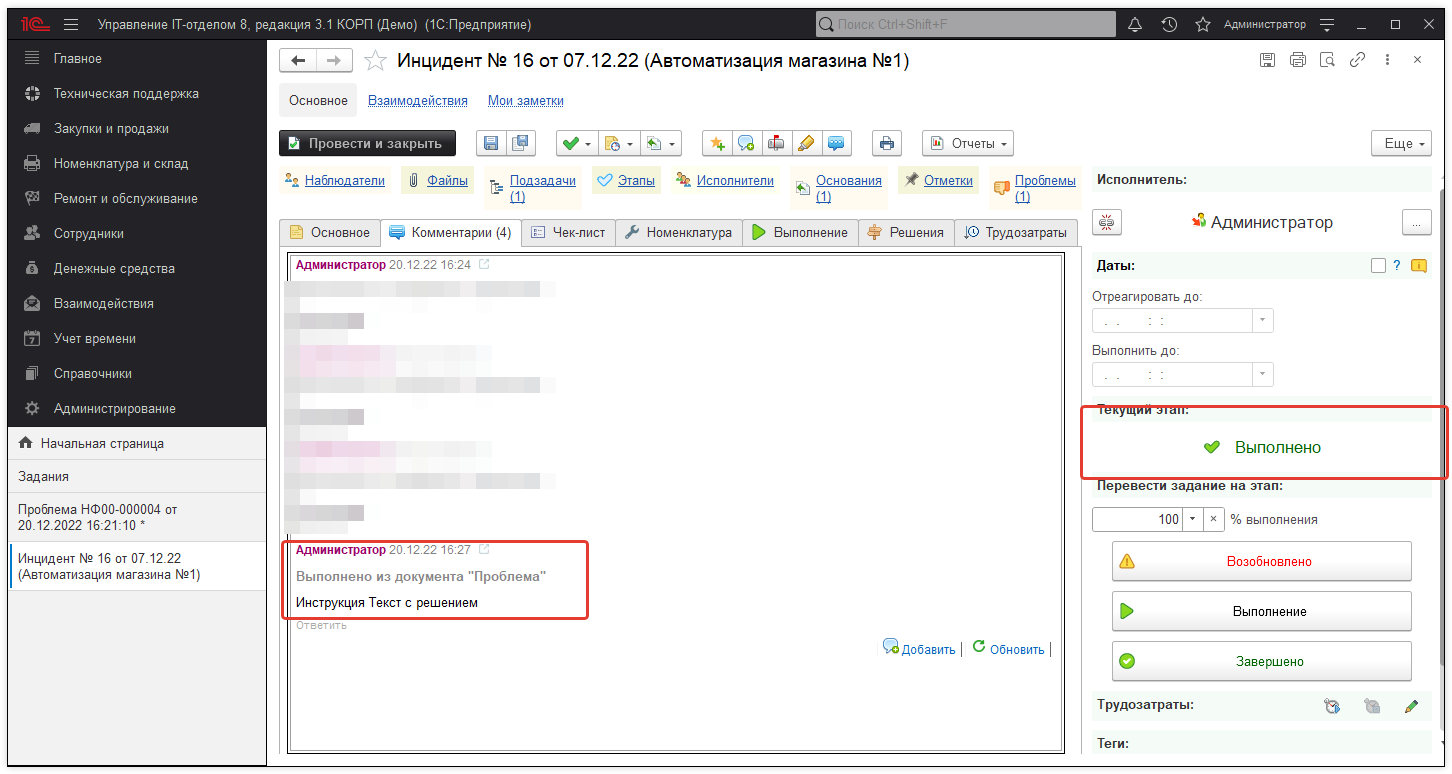Switch to the Чек-лист tab

pyautogui.click(x=568, y=232)
